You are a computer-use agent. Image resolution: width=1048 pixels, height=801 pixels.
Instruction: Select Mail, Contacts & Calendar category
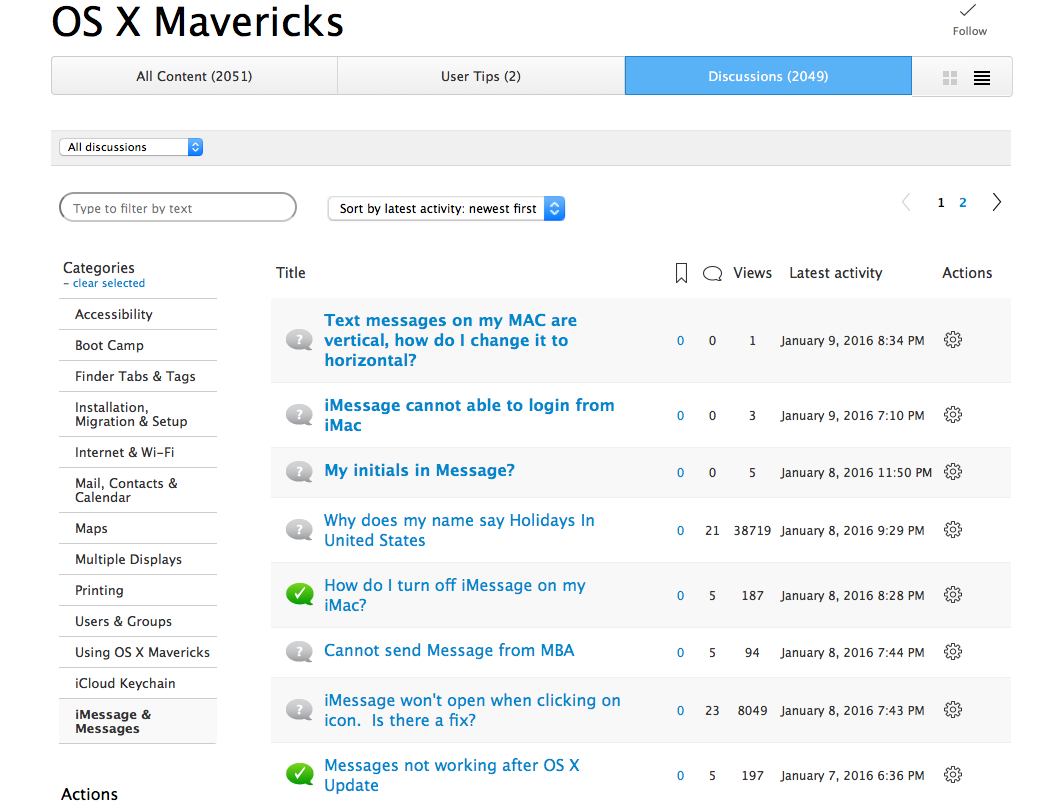click(138, 490)
